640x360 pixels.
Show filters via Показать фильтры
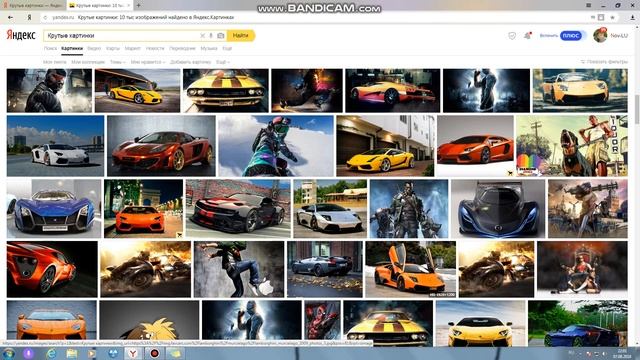click(604, 62)
